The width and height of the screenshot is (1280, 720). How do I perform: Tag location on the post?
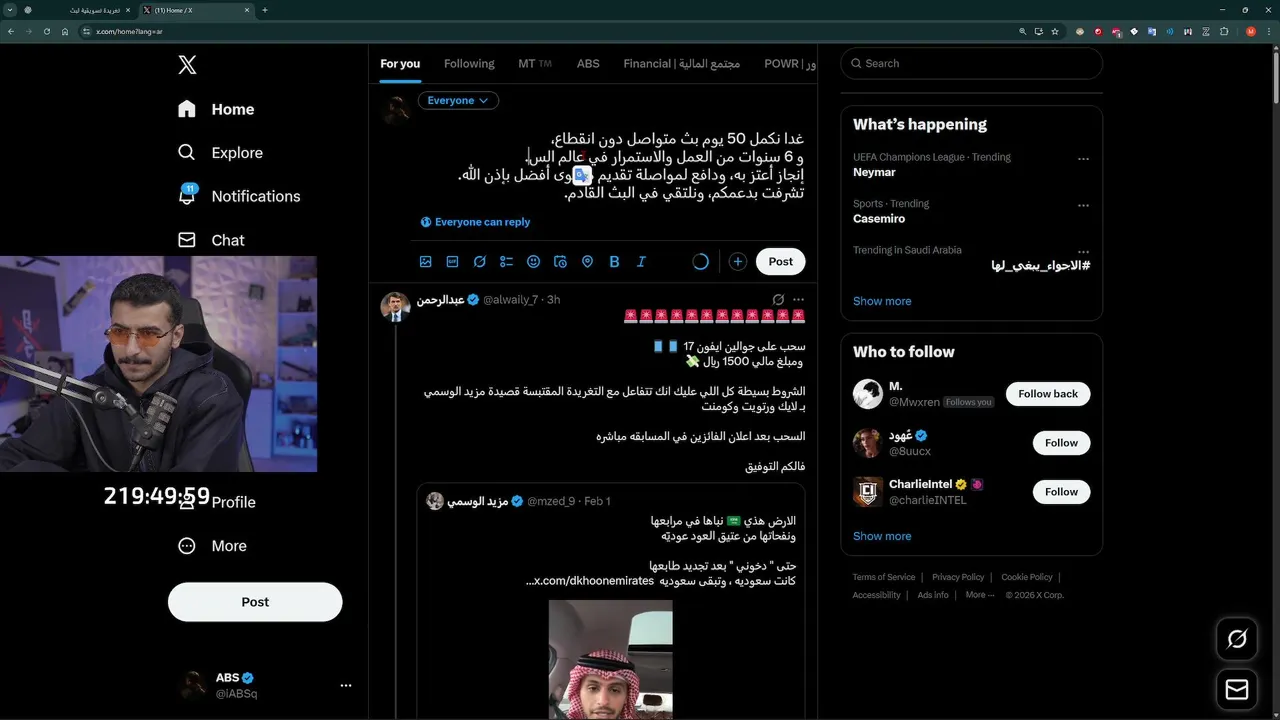point(588,262)
